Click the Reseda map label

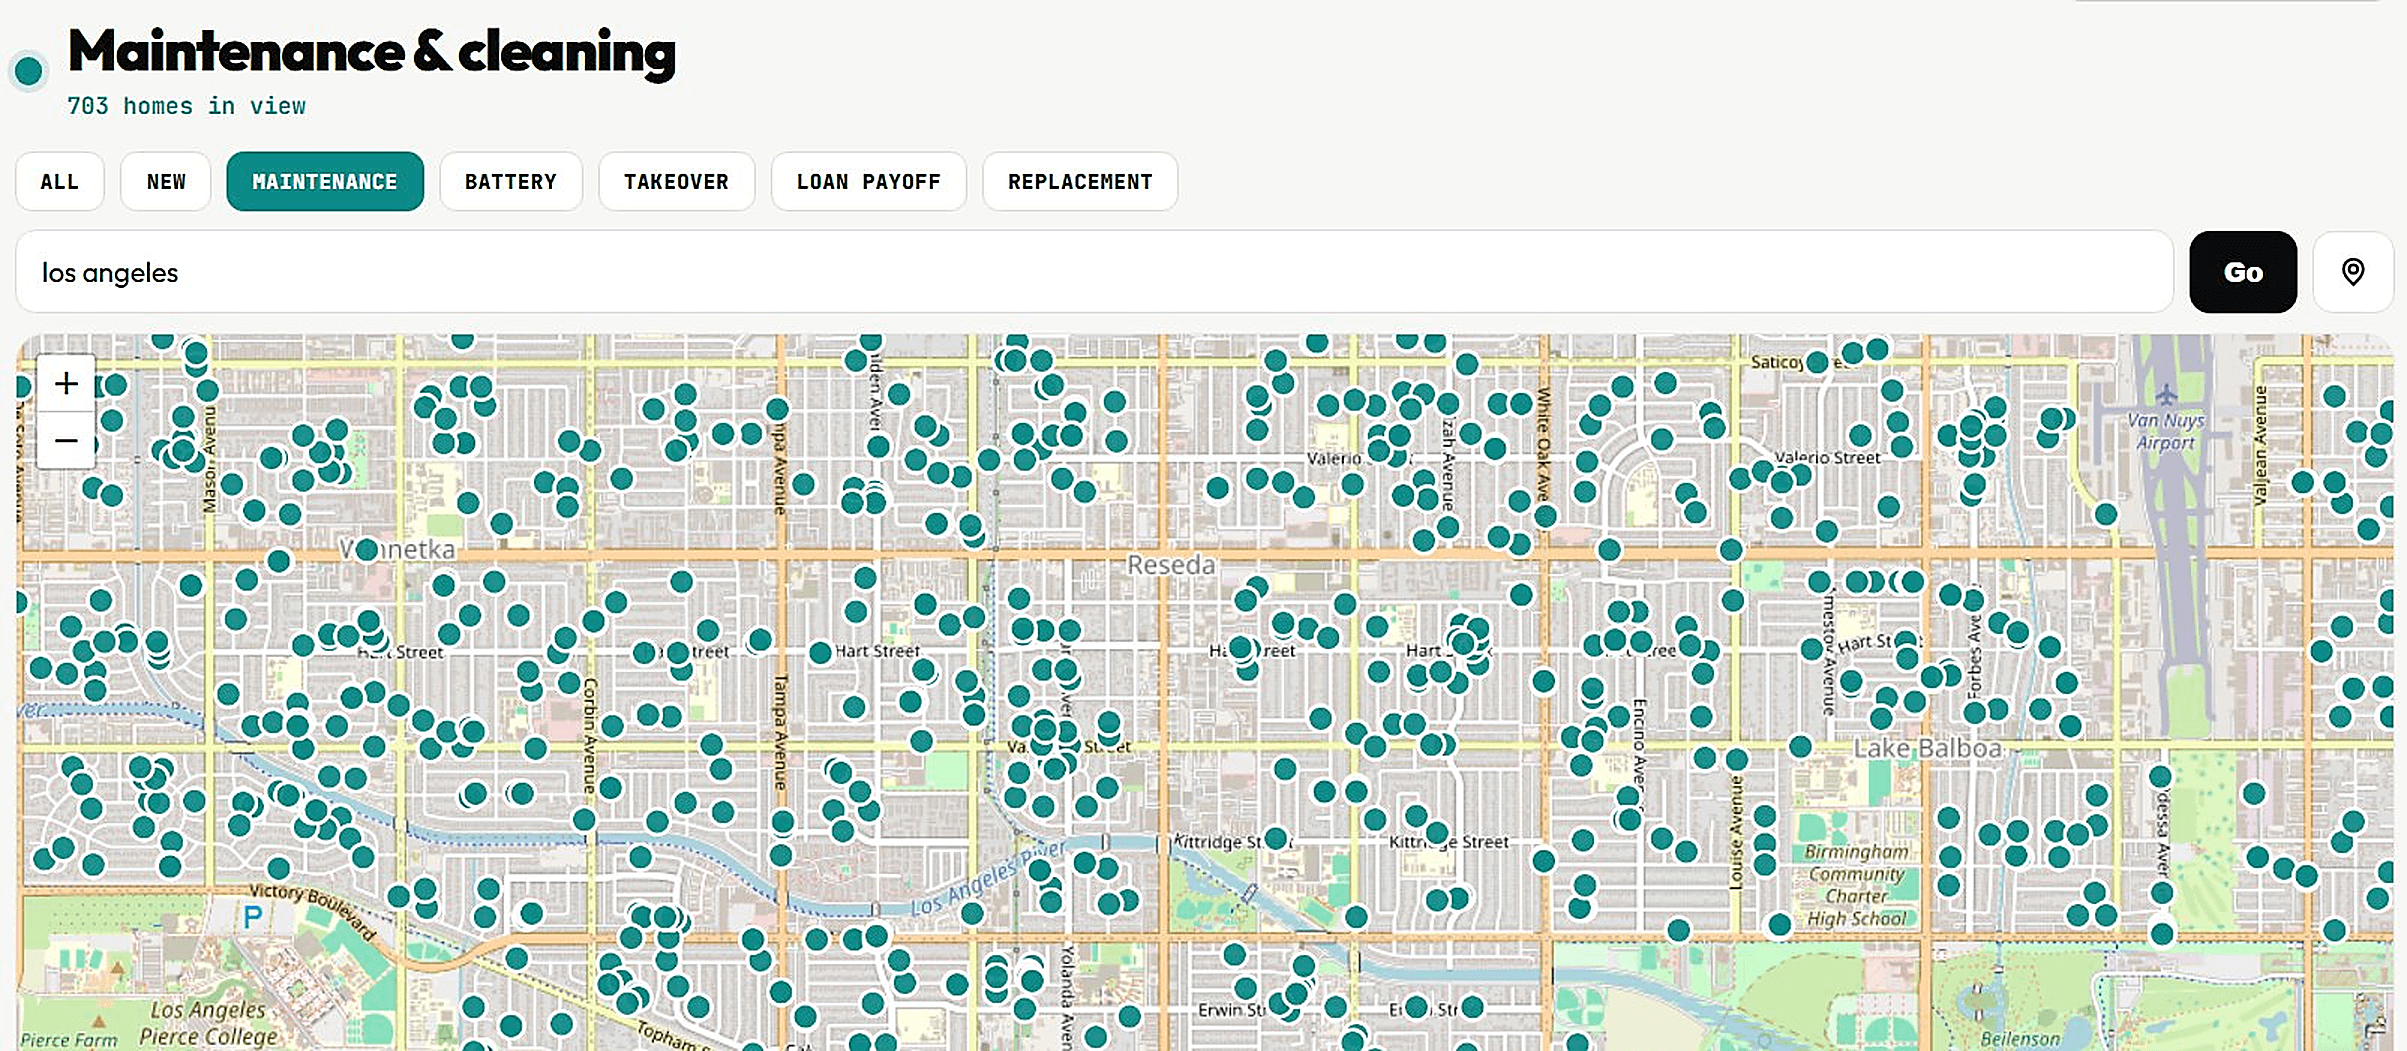pos(1171,565)
